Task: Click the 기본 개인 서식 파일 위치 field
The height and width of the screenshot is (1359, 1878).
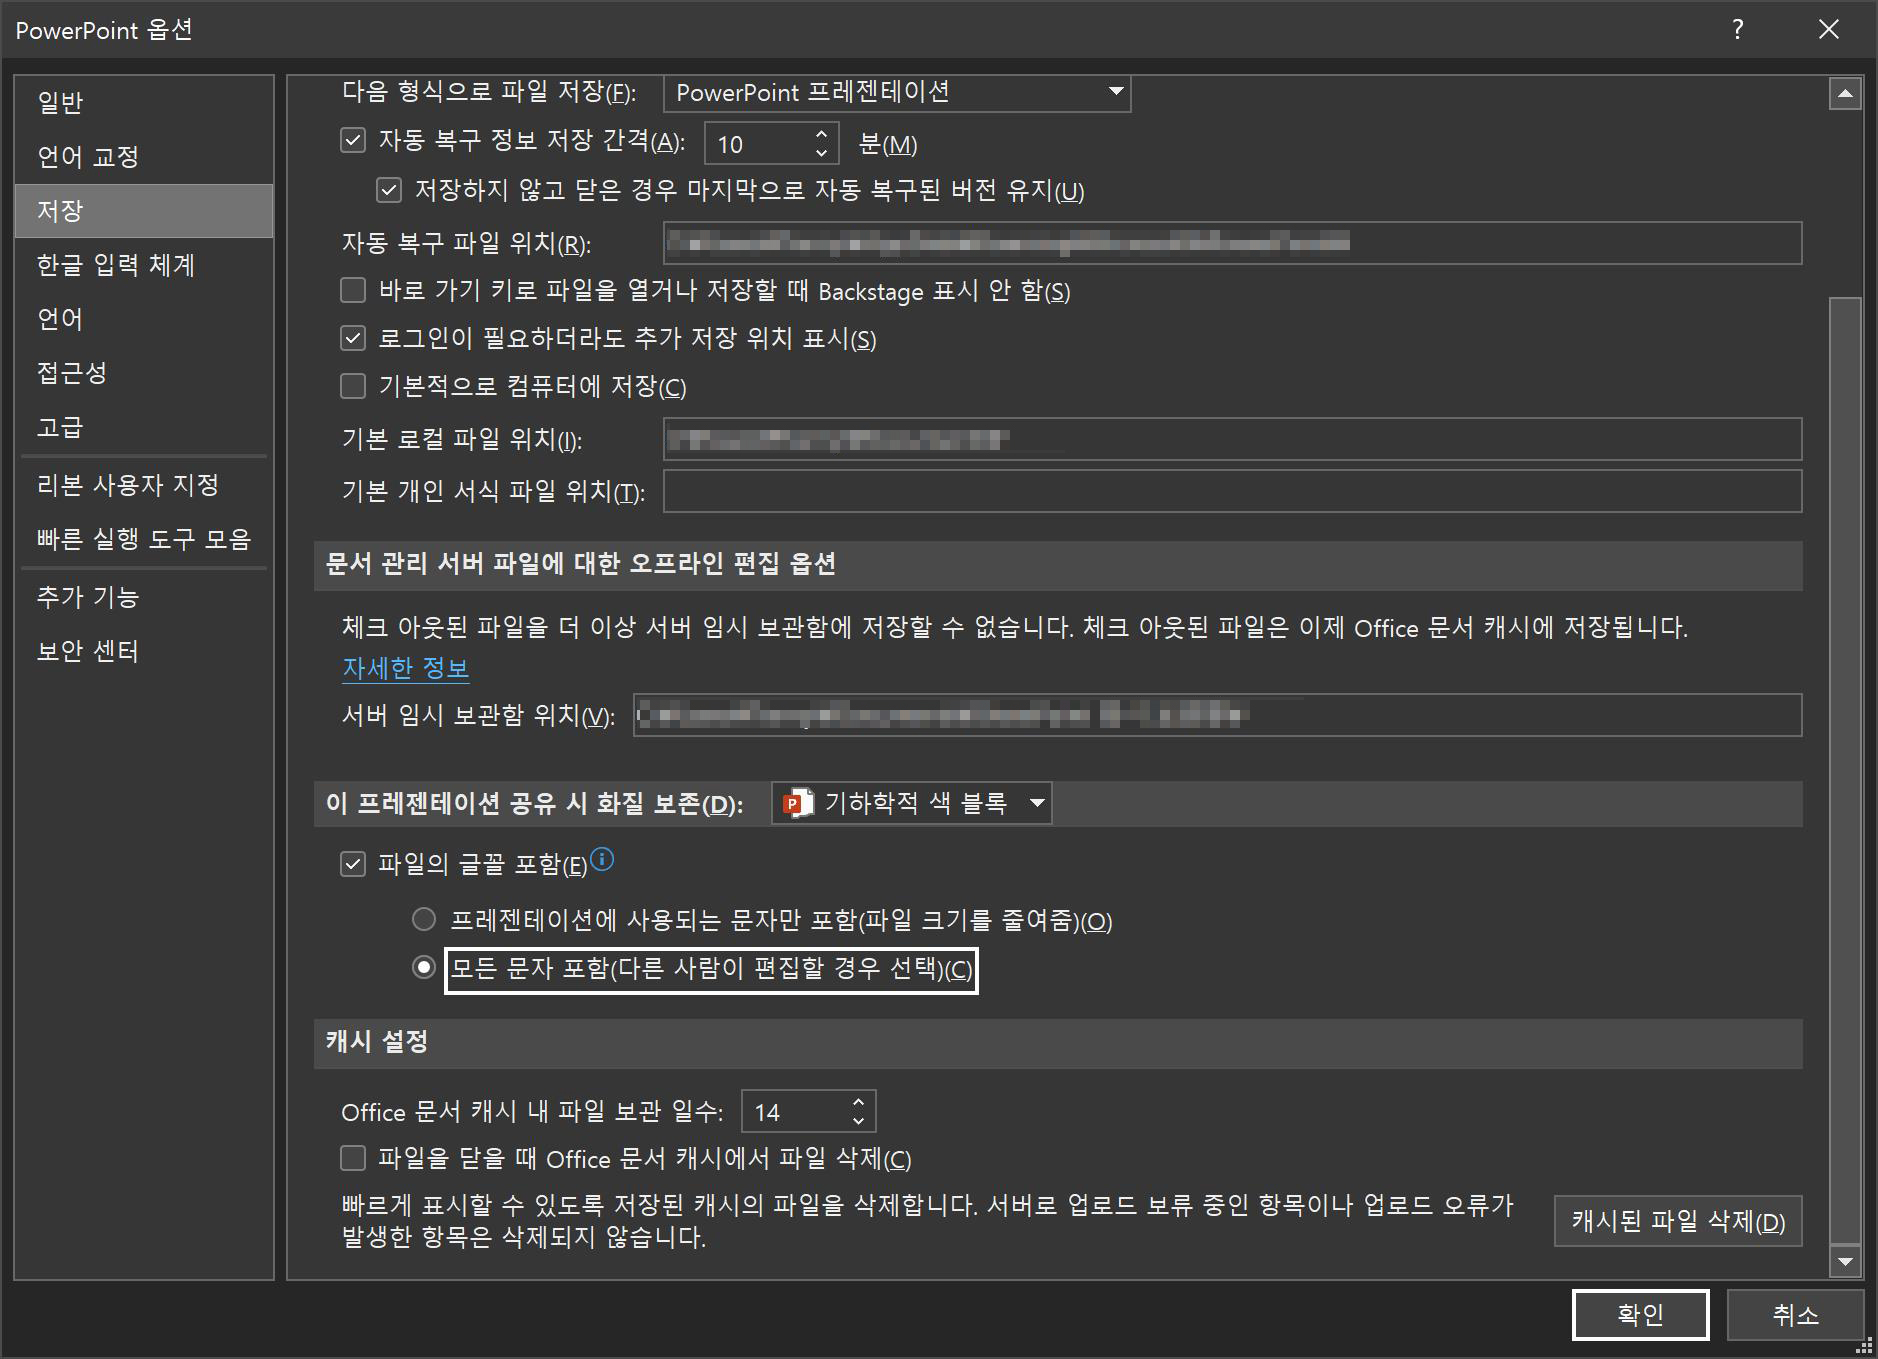Action: (x=1232, y=491)
